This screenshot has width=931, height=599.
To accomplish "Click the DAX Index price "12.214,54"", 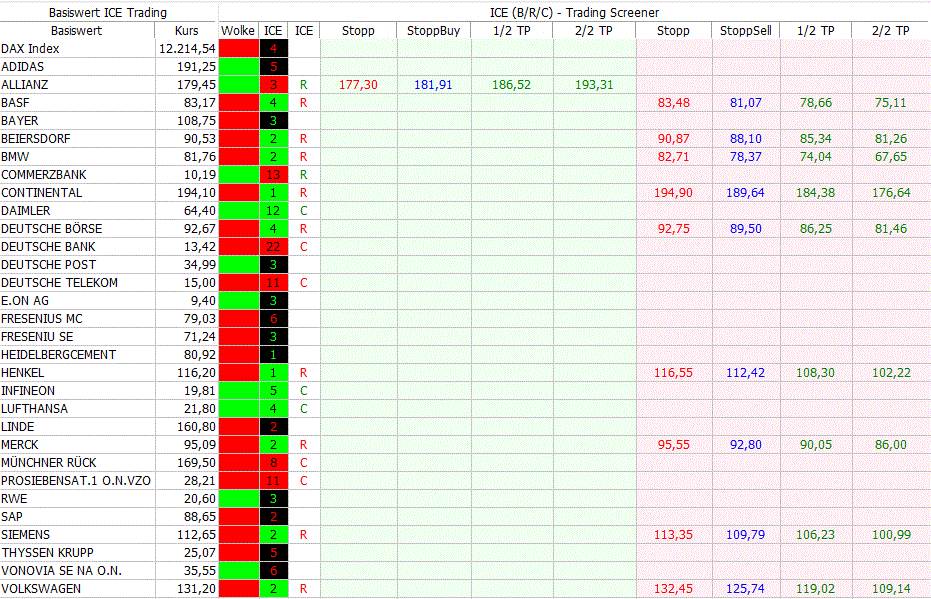I will (187, 49).
